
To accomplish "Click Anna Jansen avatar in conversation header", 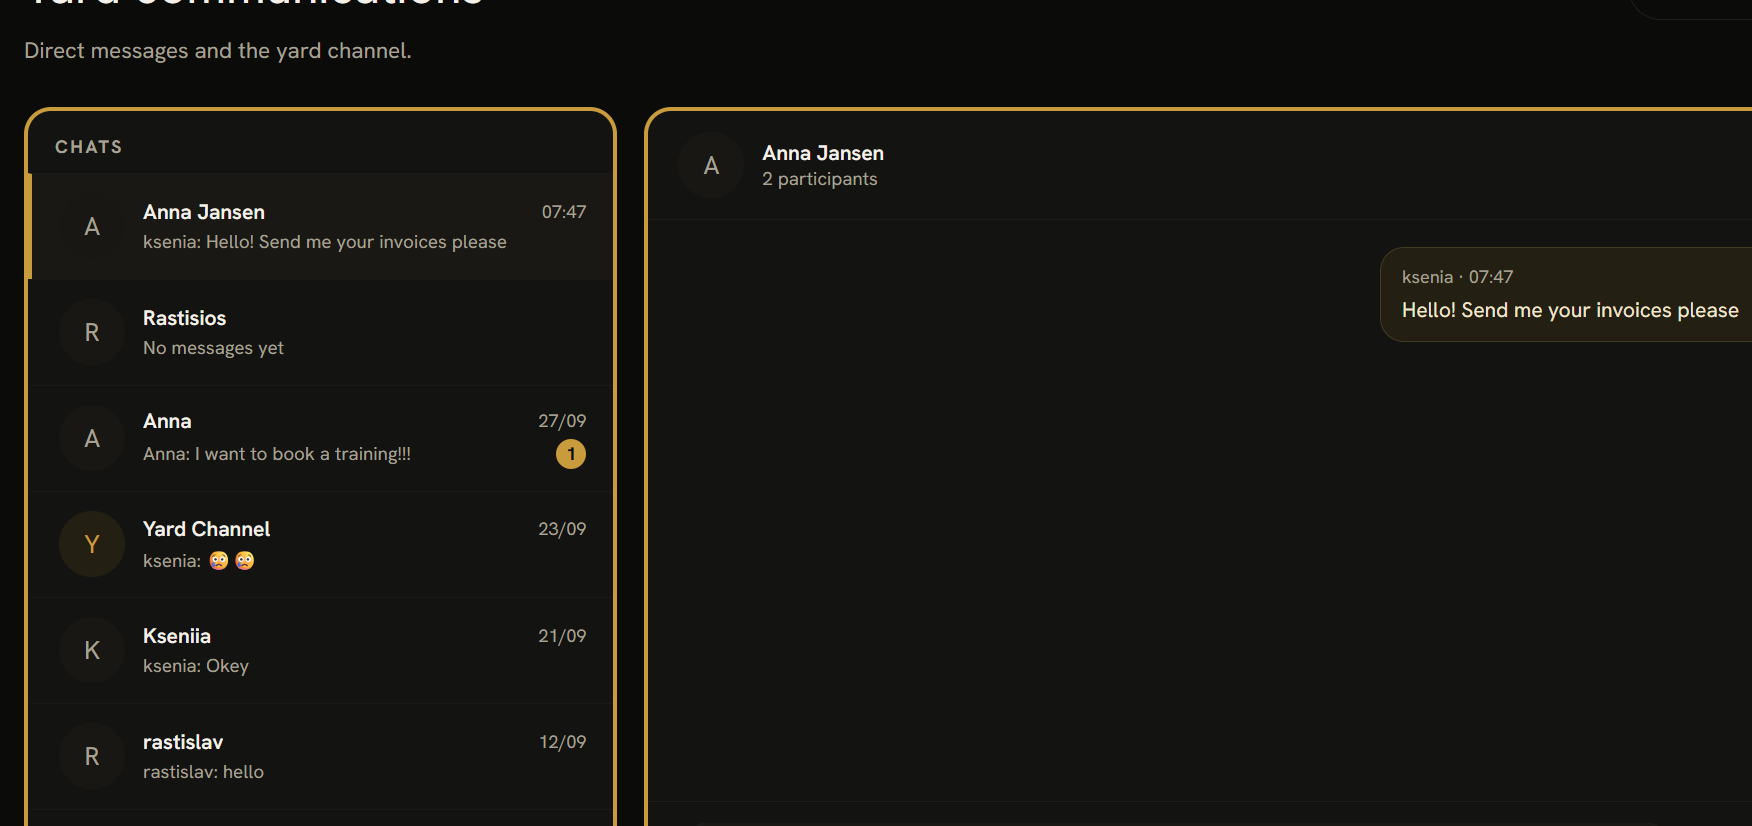I will point(711,165).
